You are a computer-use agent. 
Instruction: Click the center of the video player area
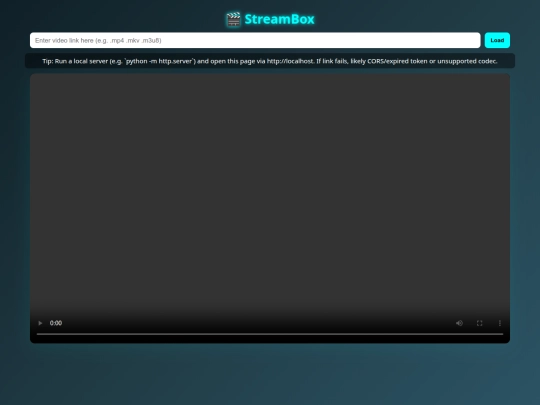coord(270,208)
